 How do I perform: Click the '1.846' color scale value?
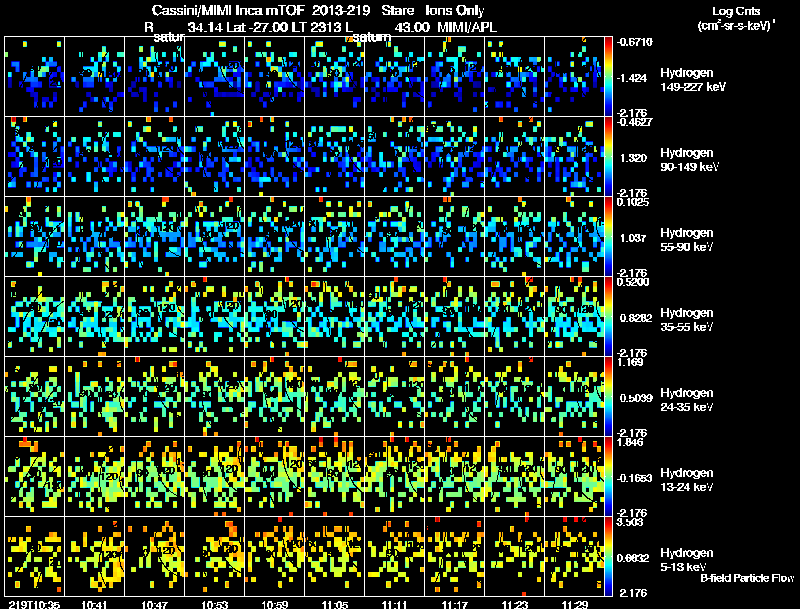(x=630, y=442)
